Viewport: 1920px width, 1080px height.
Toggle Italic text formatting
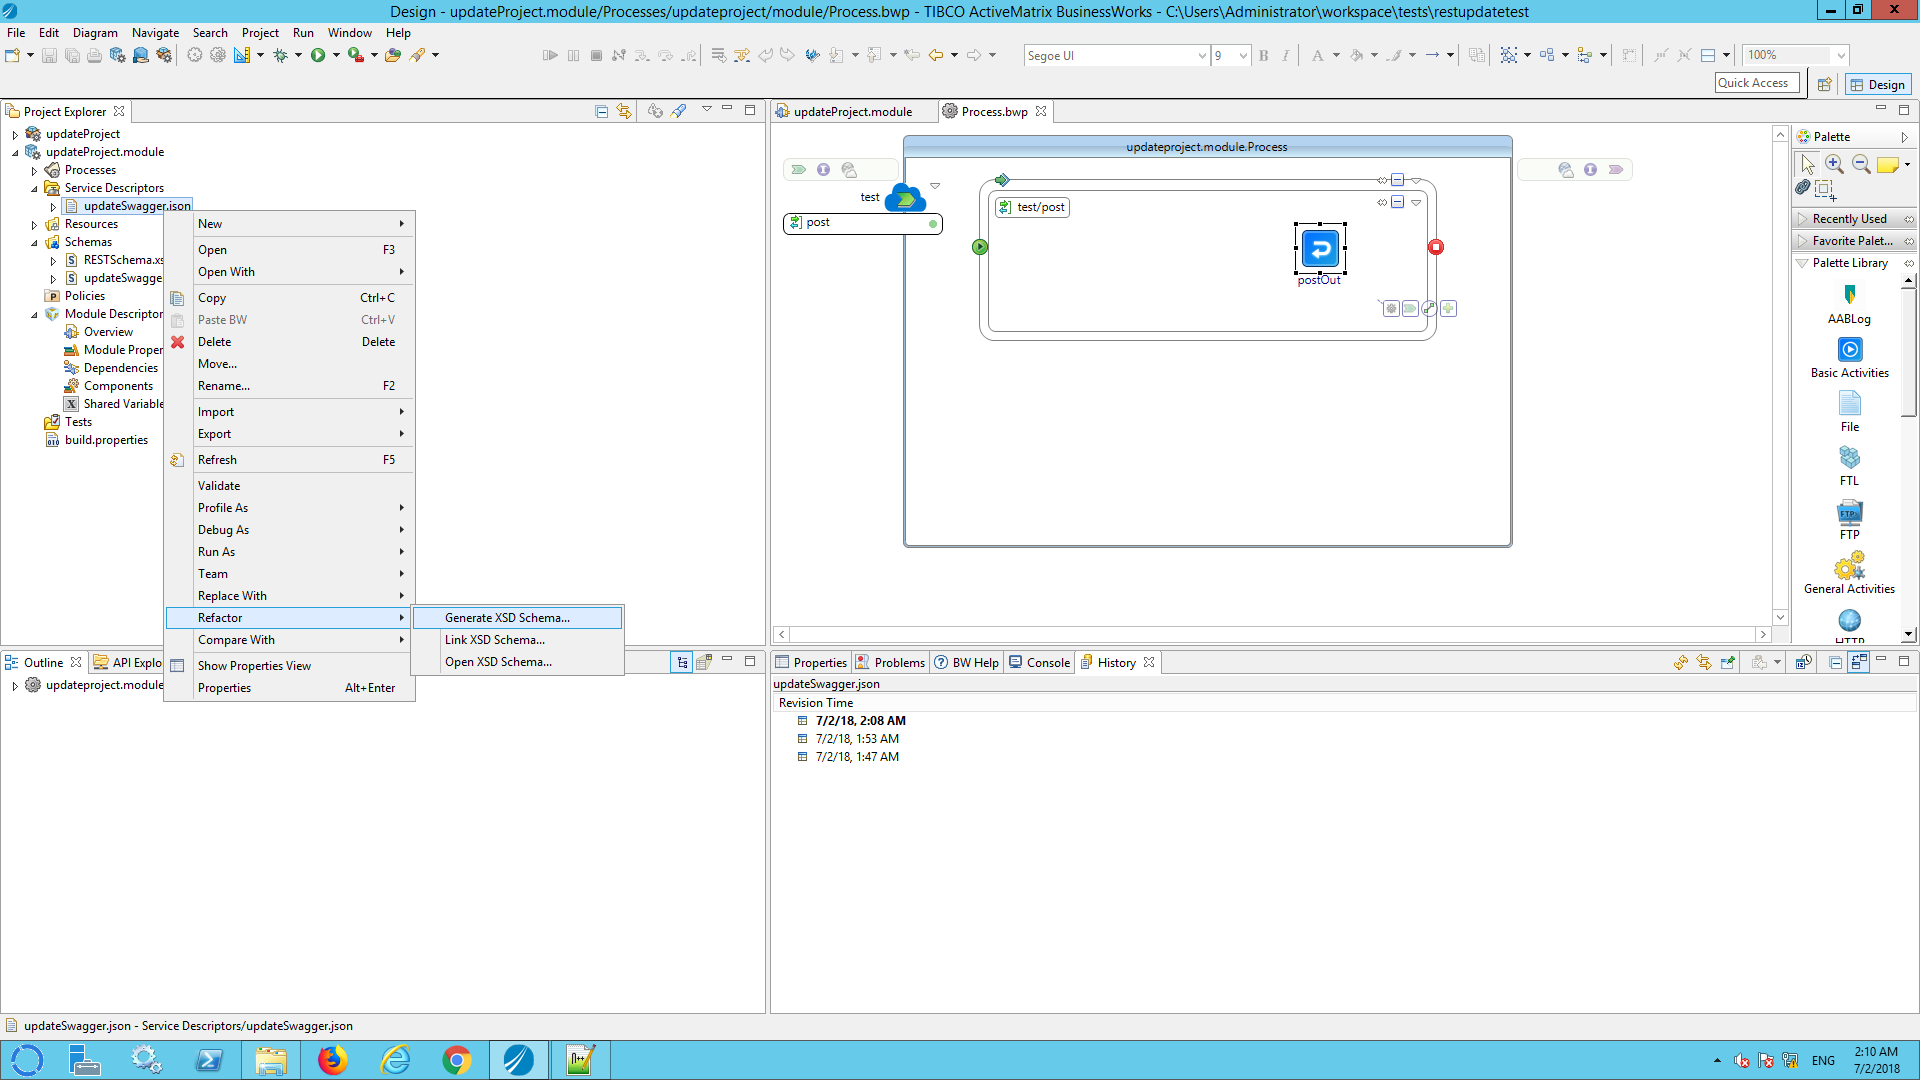[x=1286, y=55]
